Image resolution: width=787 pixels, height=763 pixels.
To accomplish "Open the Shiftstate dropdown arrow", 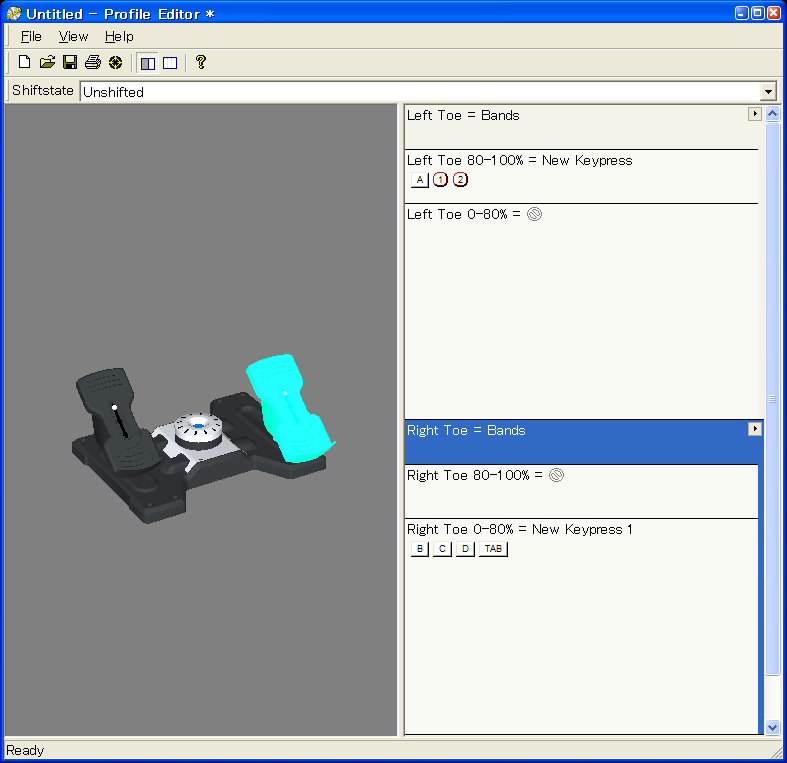I will pos(768,92).
